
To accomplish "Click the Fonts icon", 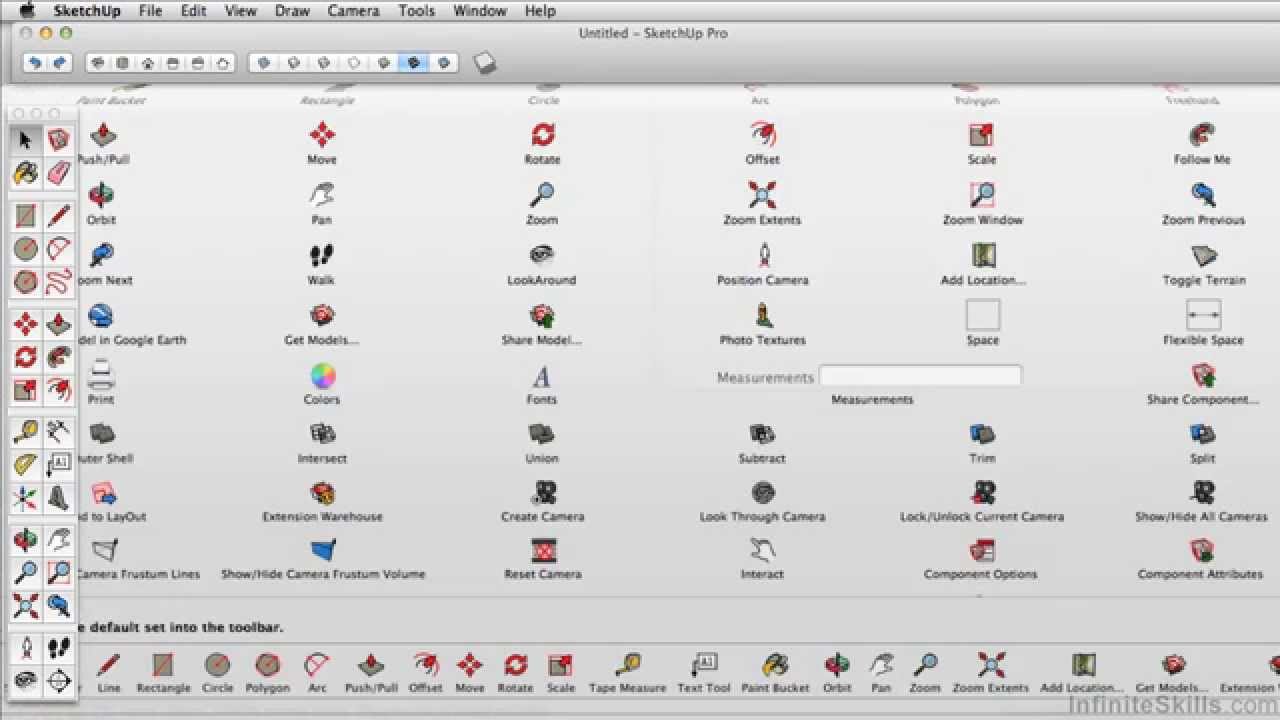I will click(x=542, y=376).
